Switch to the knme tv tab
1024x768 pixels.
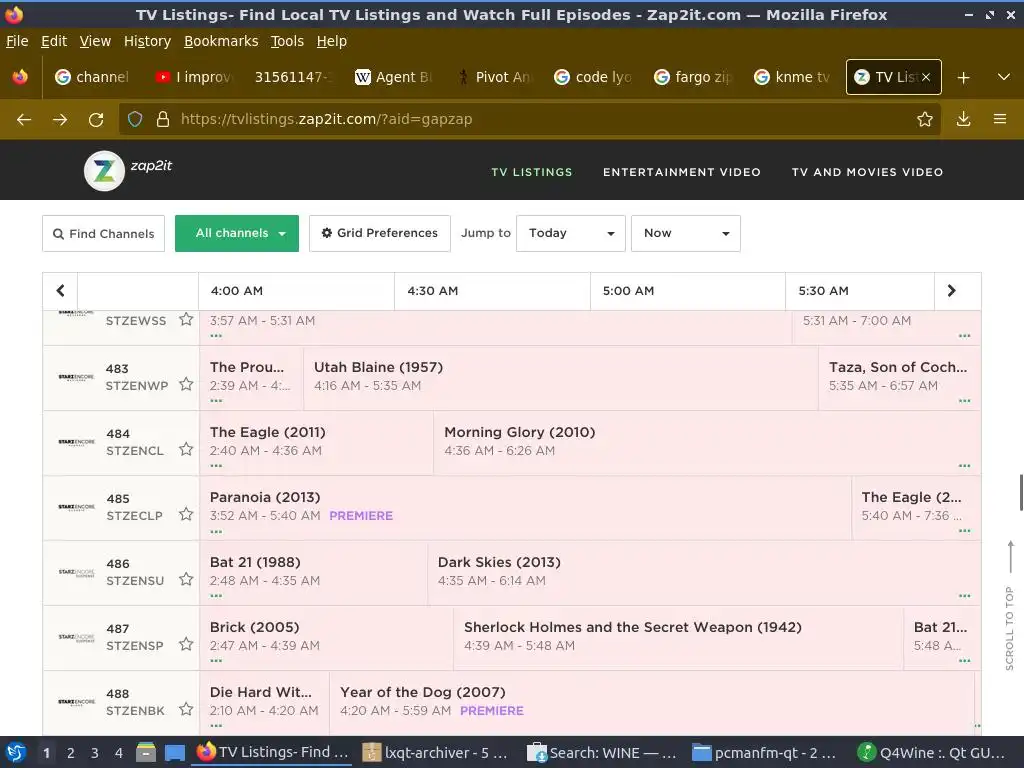(x=792, y=77)
